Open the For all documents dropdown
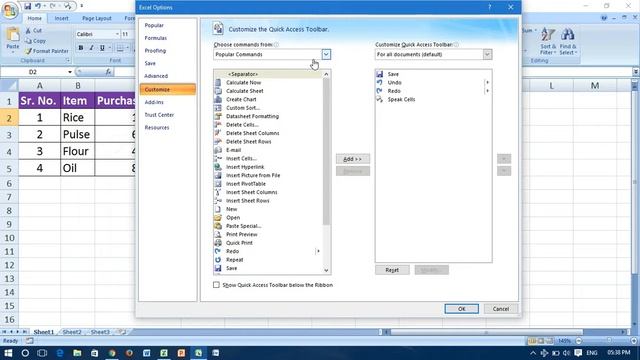The width and height of the screenshot is (640, 360). [487, 54]
